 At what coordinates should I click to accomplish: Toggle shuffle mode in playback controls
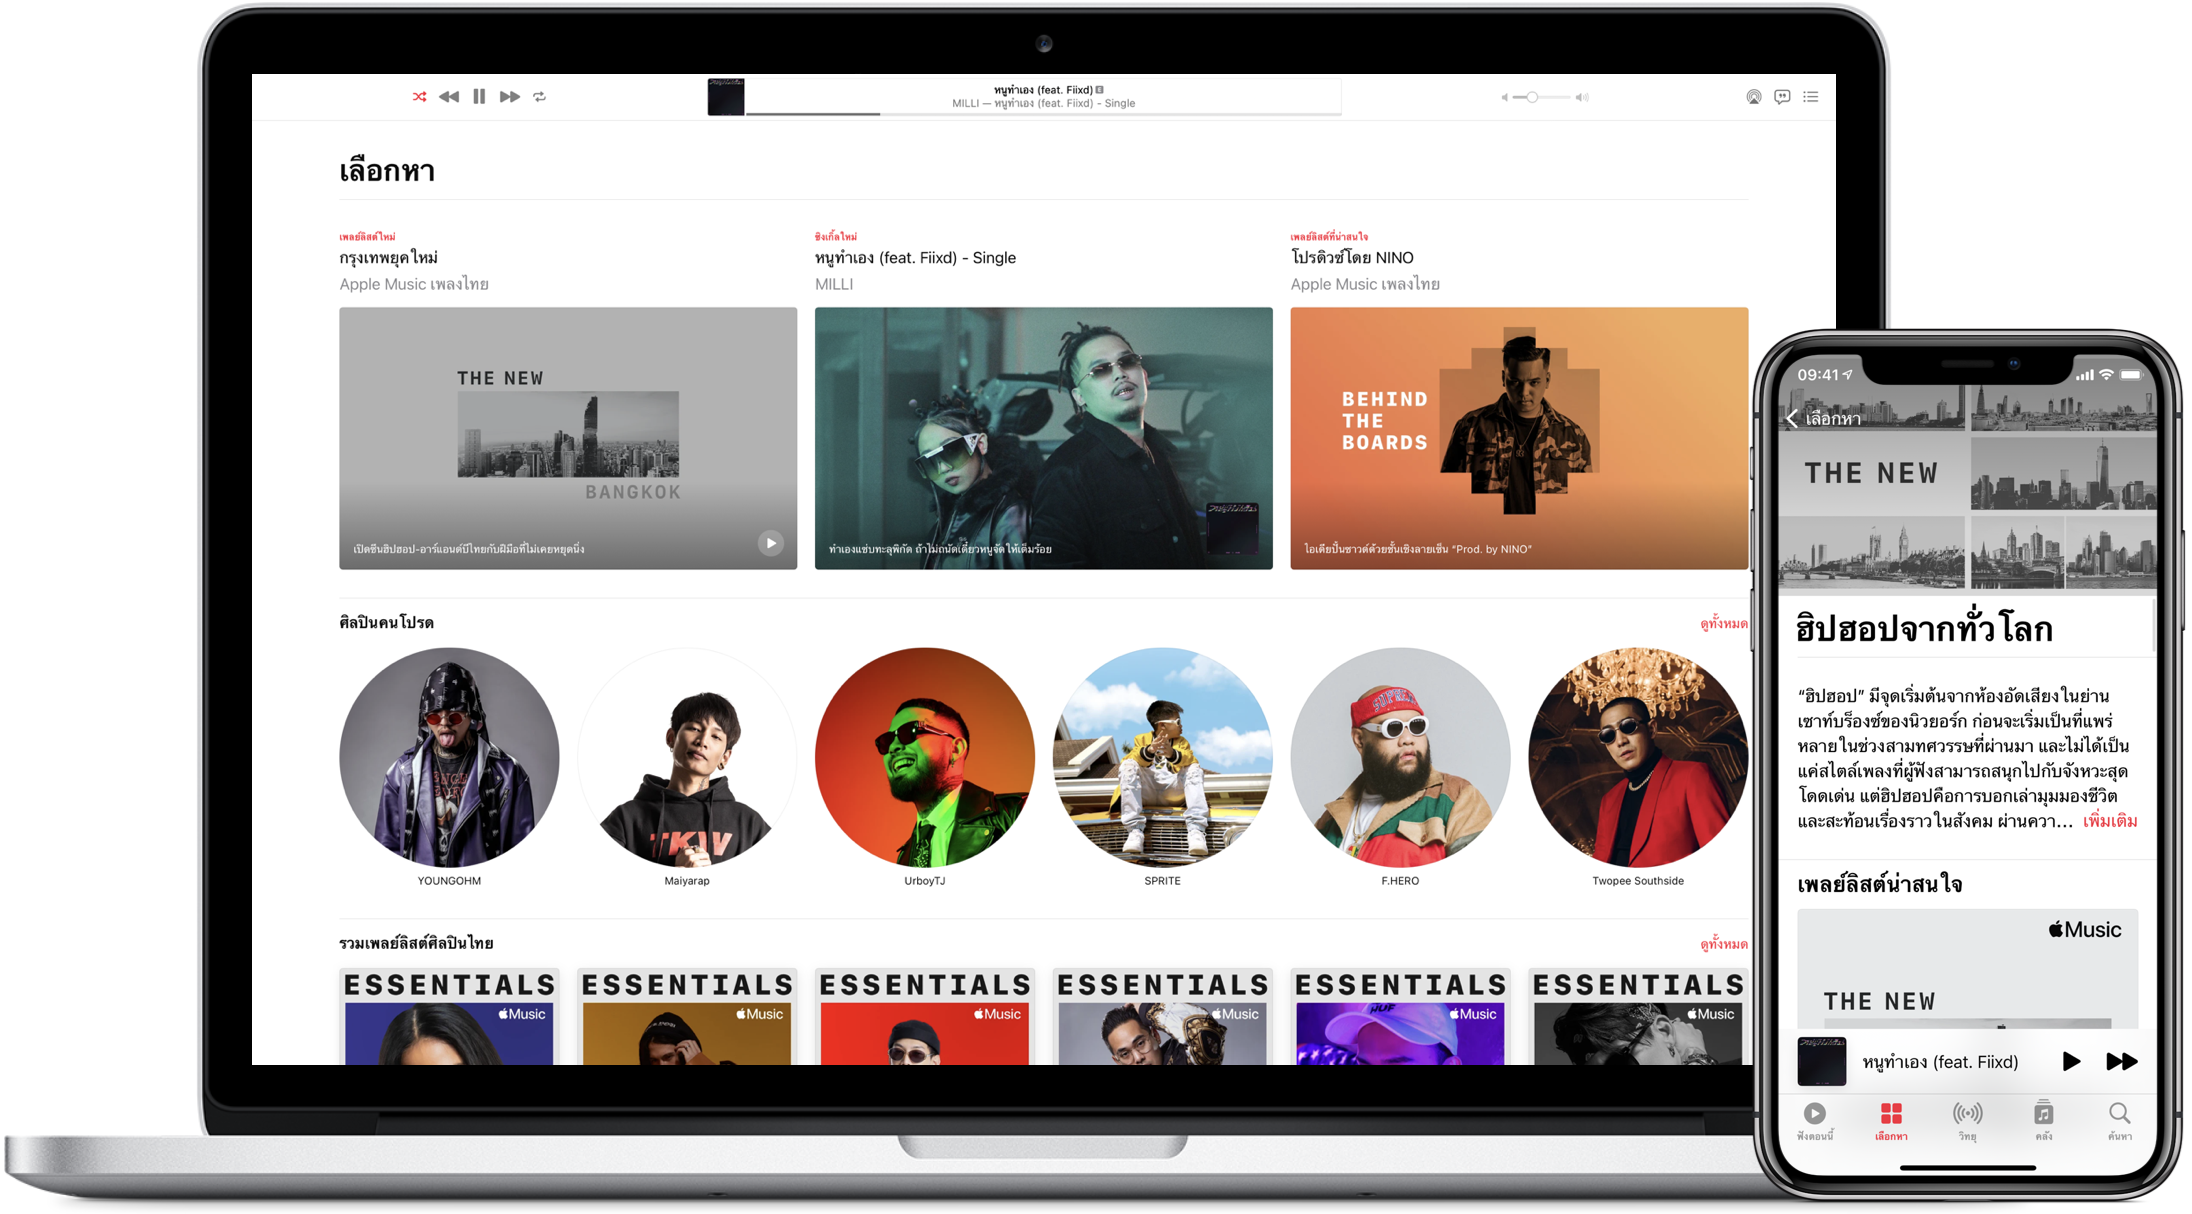click(x=419, y=97)
